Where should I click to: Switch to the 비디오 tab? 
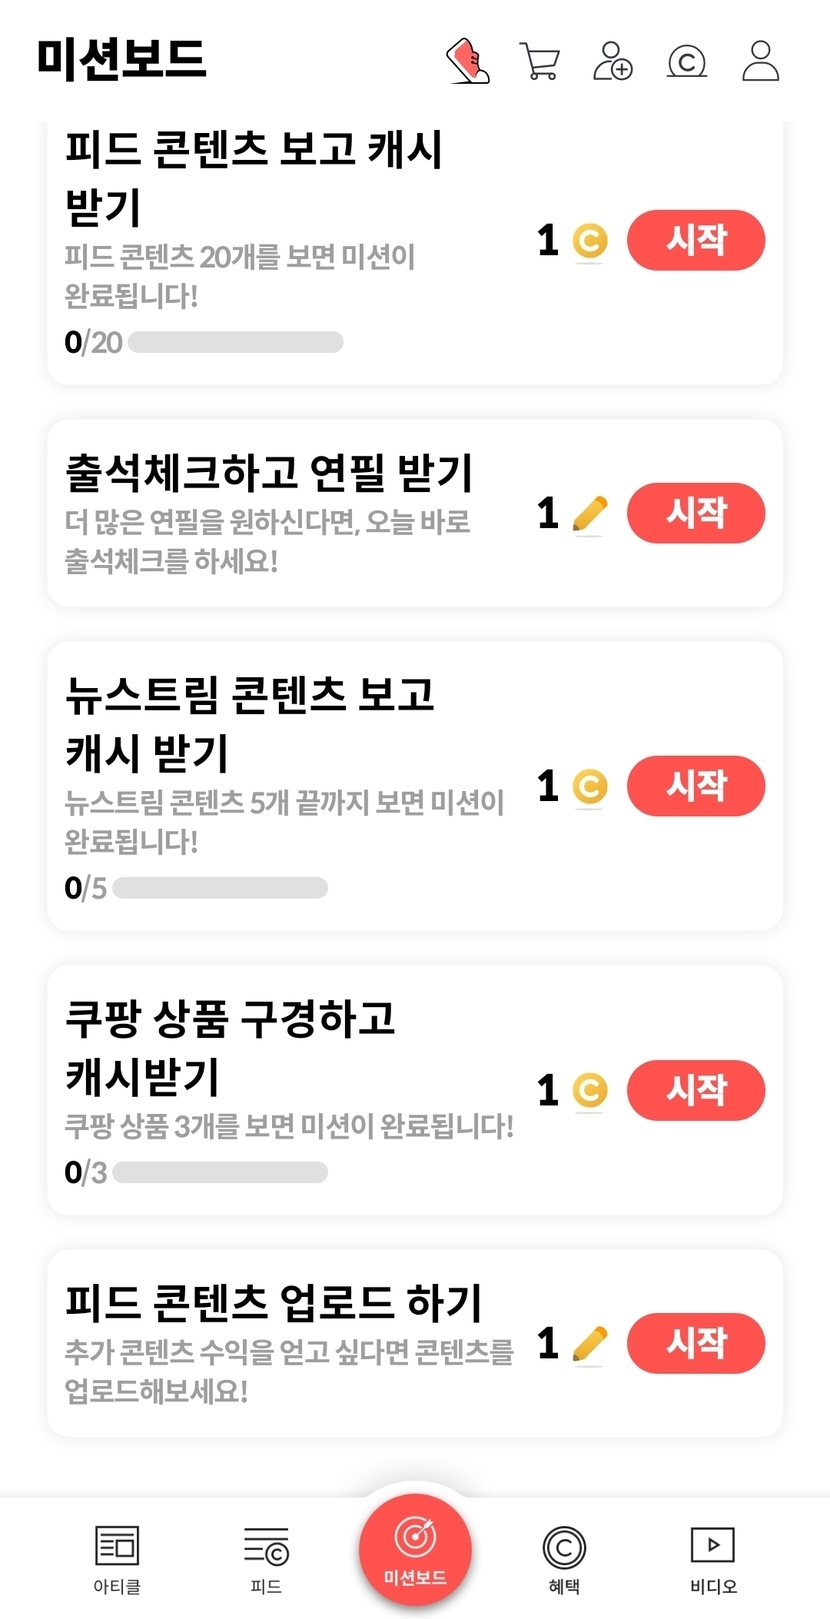pos(713,1559)
